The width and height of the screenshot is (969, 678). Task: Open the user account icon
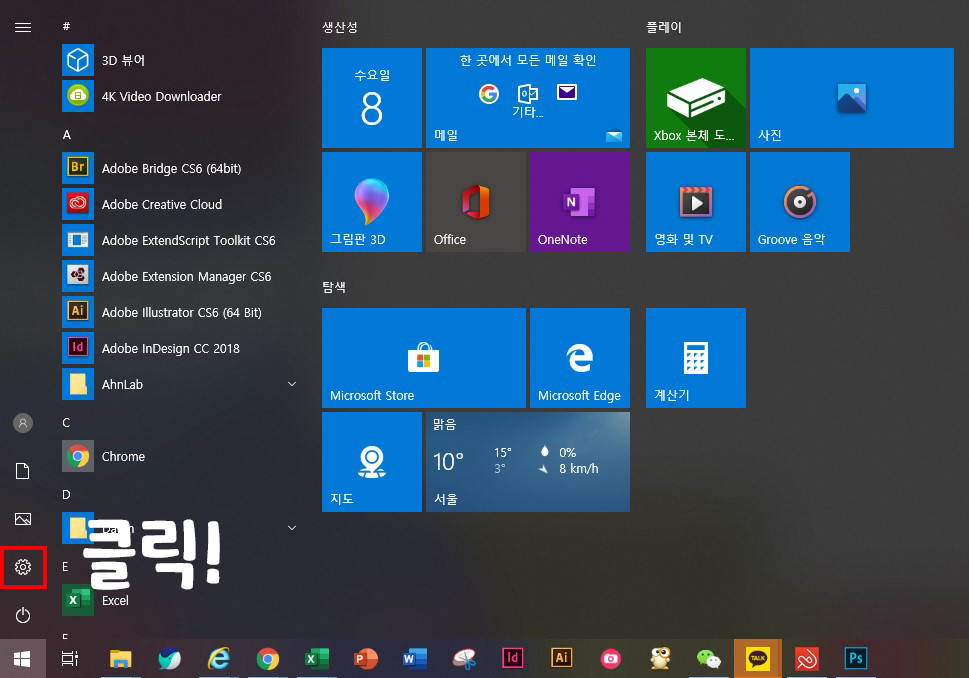point(23,423)
